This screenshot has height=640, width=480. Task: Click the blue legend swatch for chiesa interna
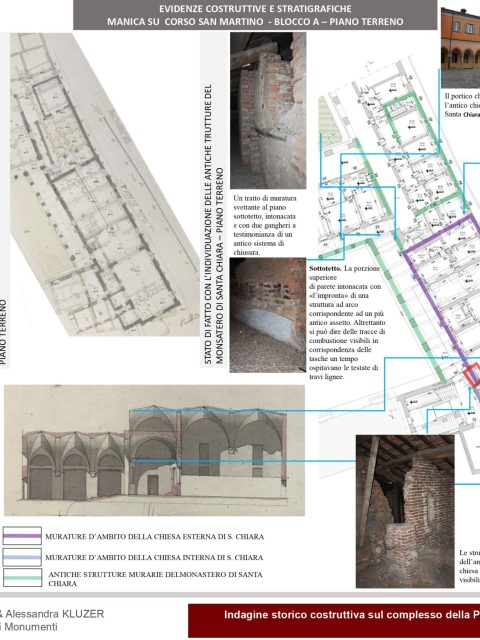(x=22, y=557)
